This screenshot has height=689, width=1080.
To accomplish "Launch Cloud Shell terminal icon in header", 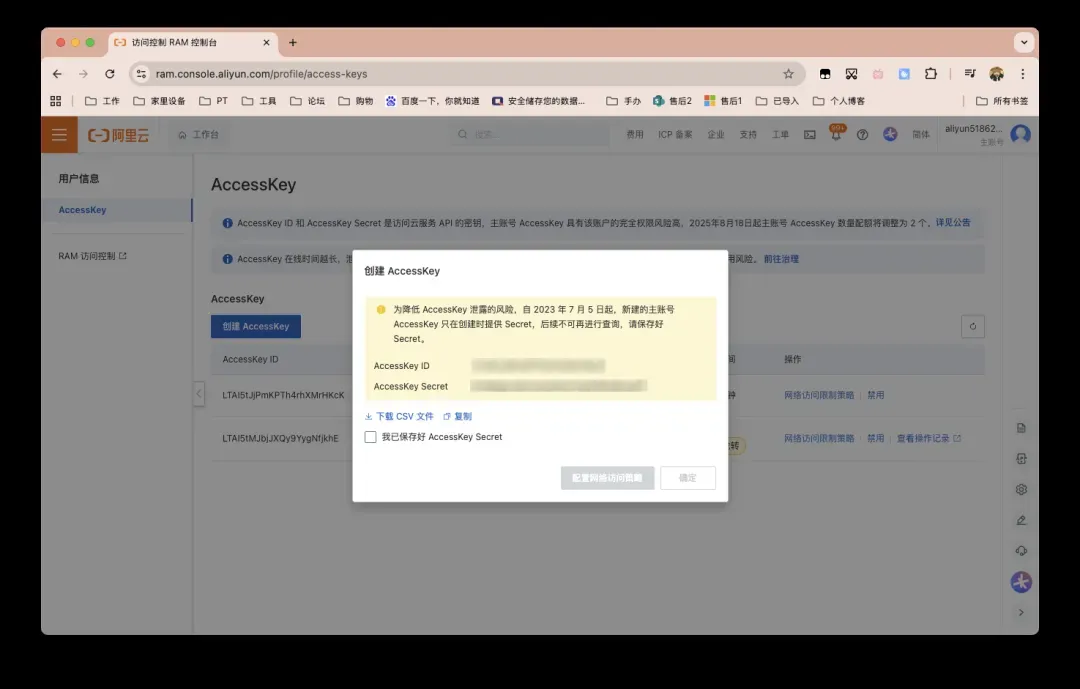I will [810, 135].
